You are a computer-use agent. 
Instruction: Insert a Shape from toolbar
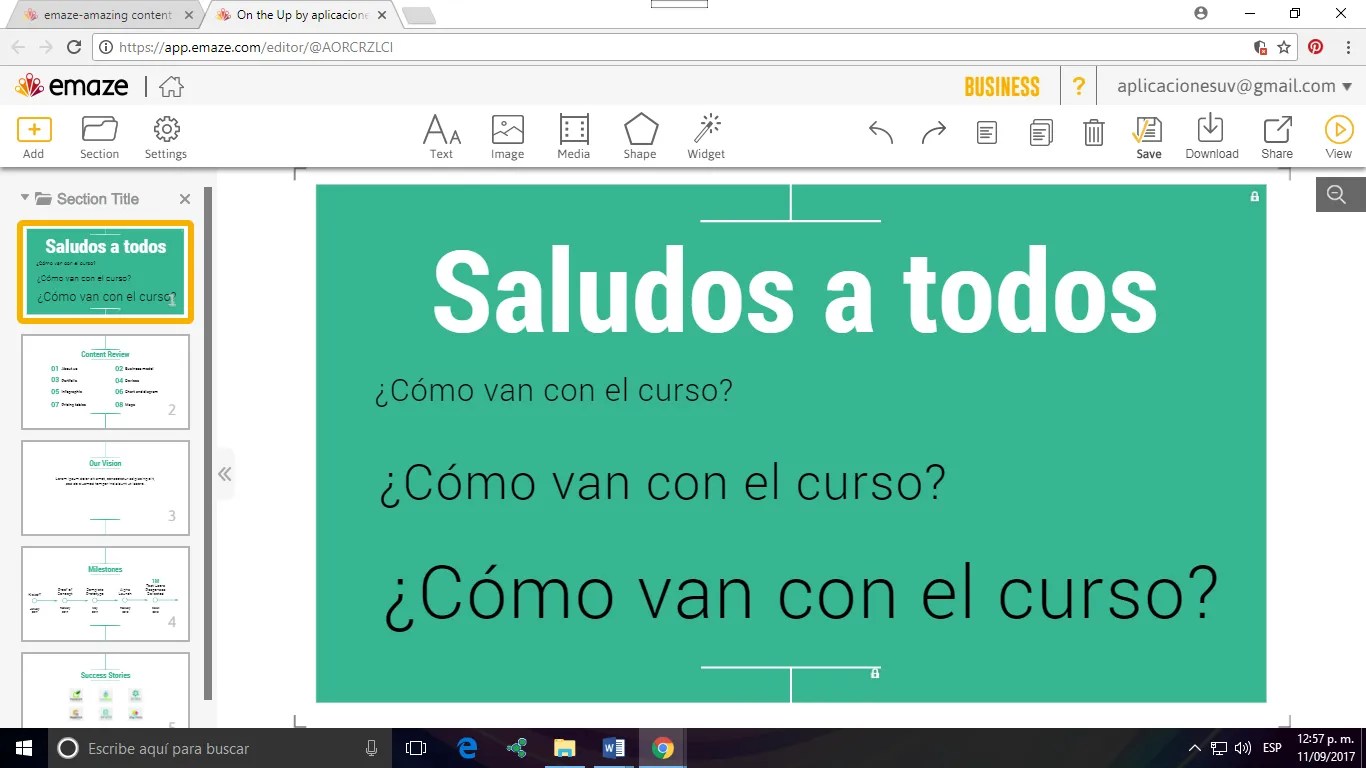tap(640, 137)
